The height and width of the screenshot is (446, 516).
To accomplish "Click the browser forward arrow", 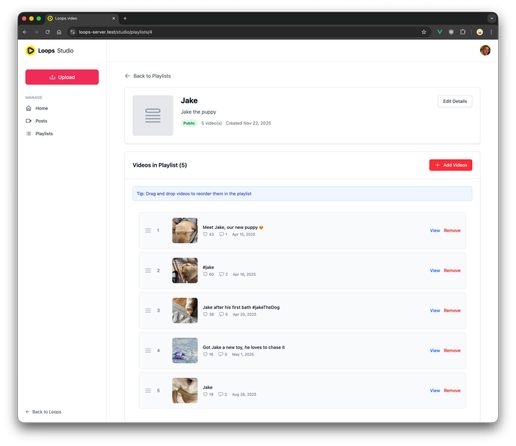I will [x=36, y=32].
